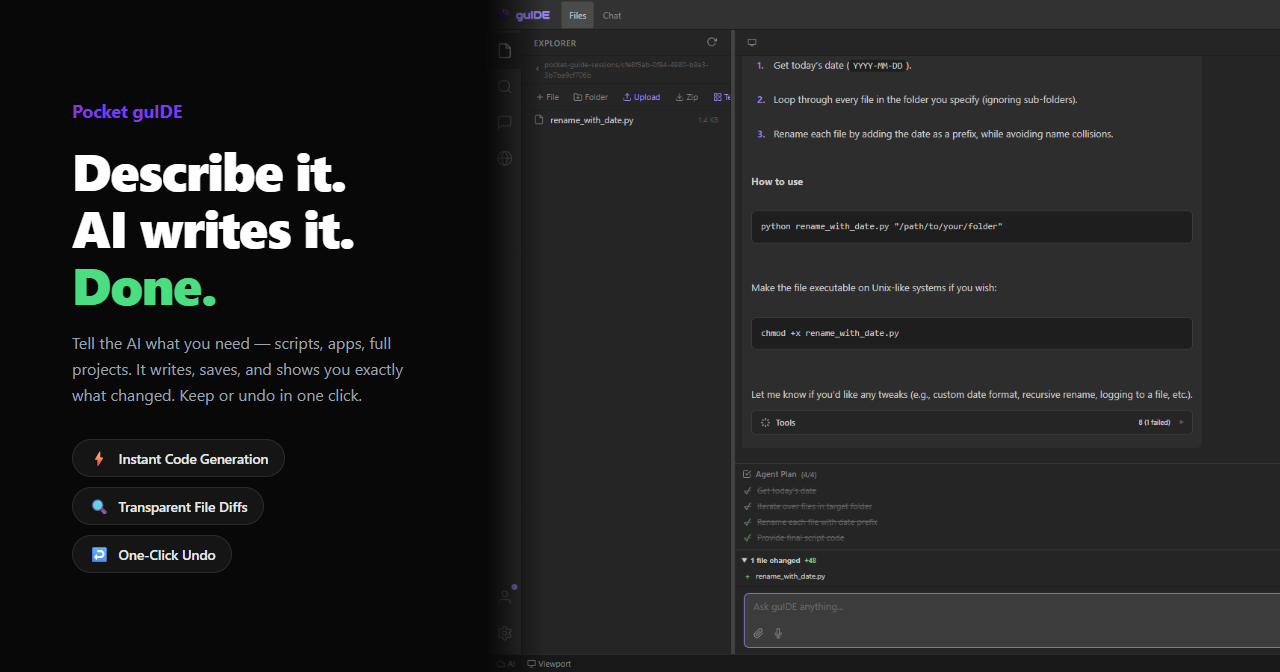Click rename_with_date.py file icon in Explorer

tap(539, 120)
